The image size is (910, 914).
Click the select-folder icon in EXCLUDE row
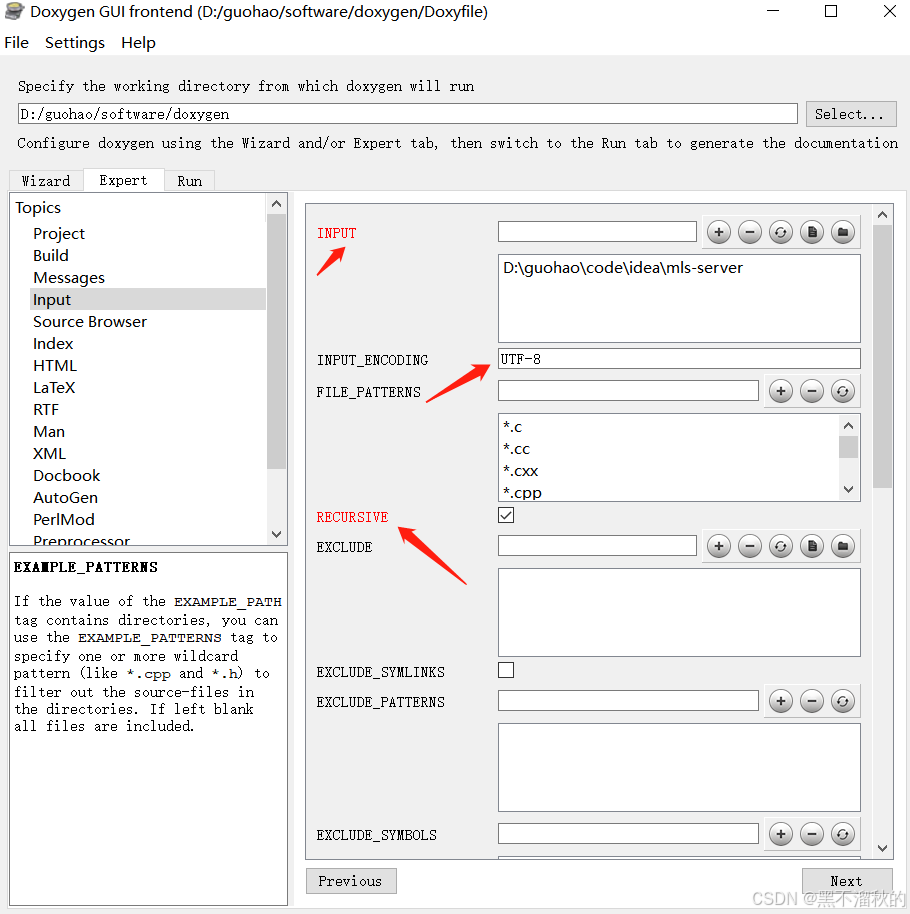(843, 546)
